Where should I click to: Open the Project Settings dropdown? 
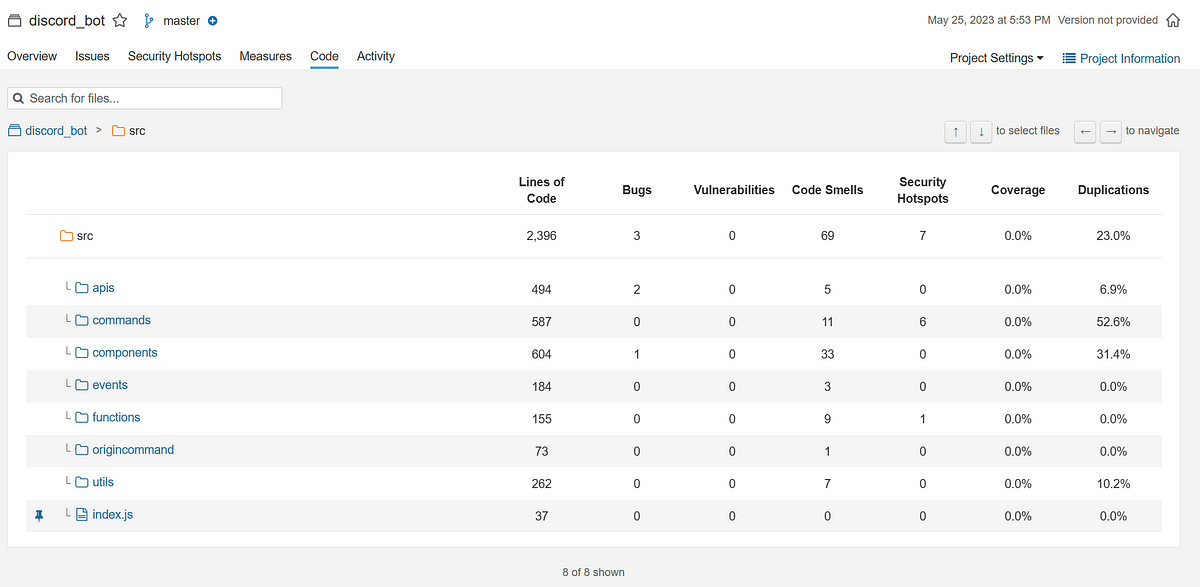point(996,58)
